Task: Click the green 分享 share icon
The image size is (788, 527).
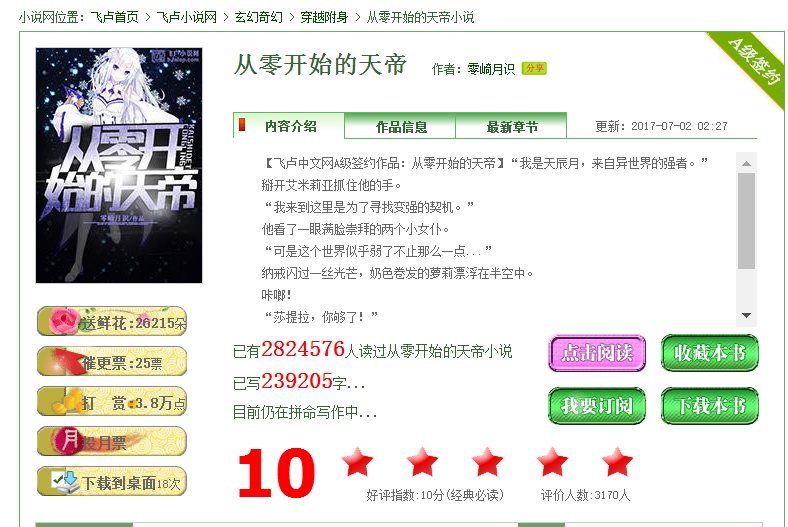Action: [x=534, y=68]
